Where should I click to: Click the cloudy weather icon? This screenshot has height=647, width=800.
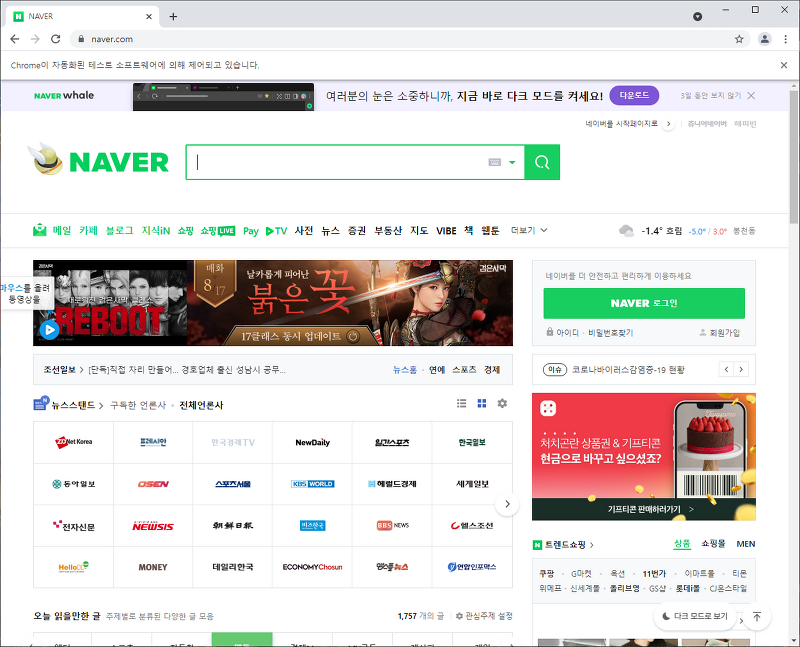[626, 231]
